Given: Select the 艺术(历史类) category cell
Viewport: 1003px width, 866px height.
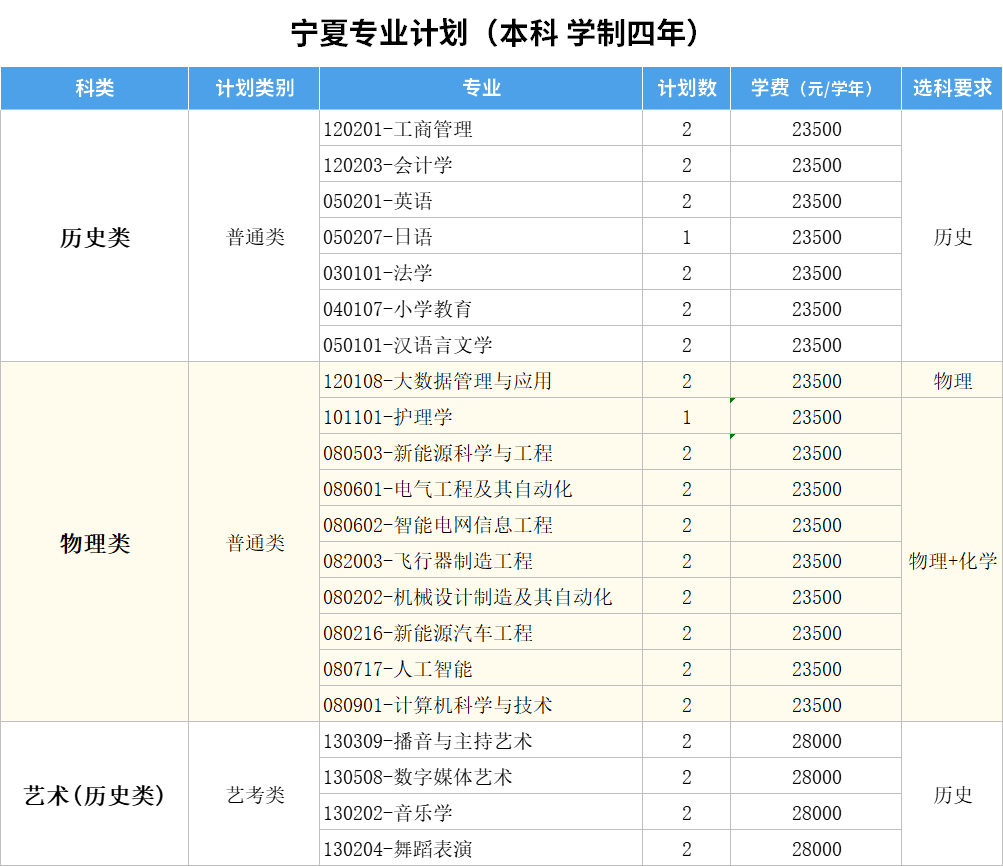Looking at the screenshot, I should pos(95,795).
